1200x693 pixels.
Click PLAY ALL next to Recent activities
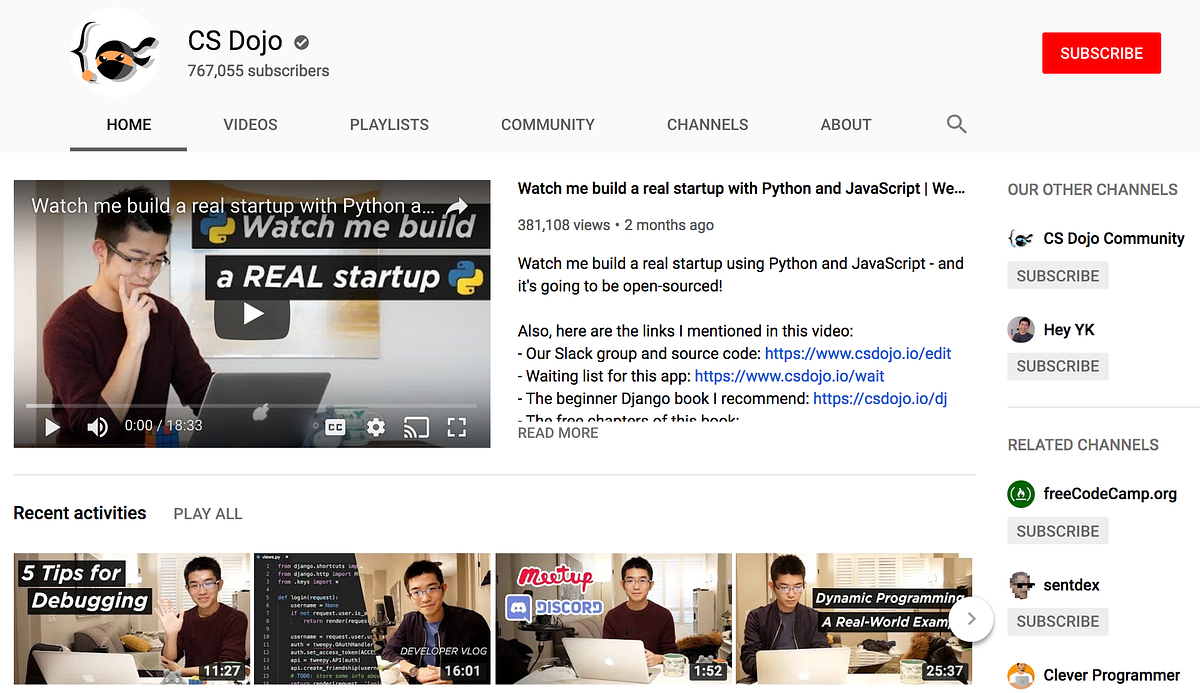(x=207, y=513)
